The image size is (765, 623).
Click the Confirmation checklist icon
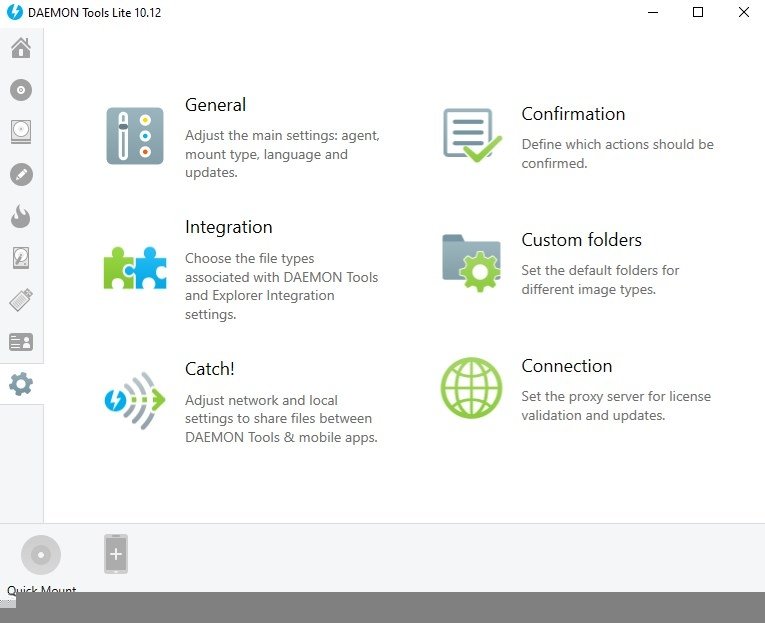(x=472, y=135)
